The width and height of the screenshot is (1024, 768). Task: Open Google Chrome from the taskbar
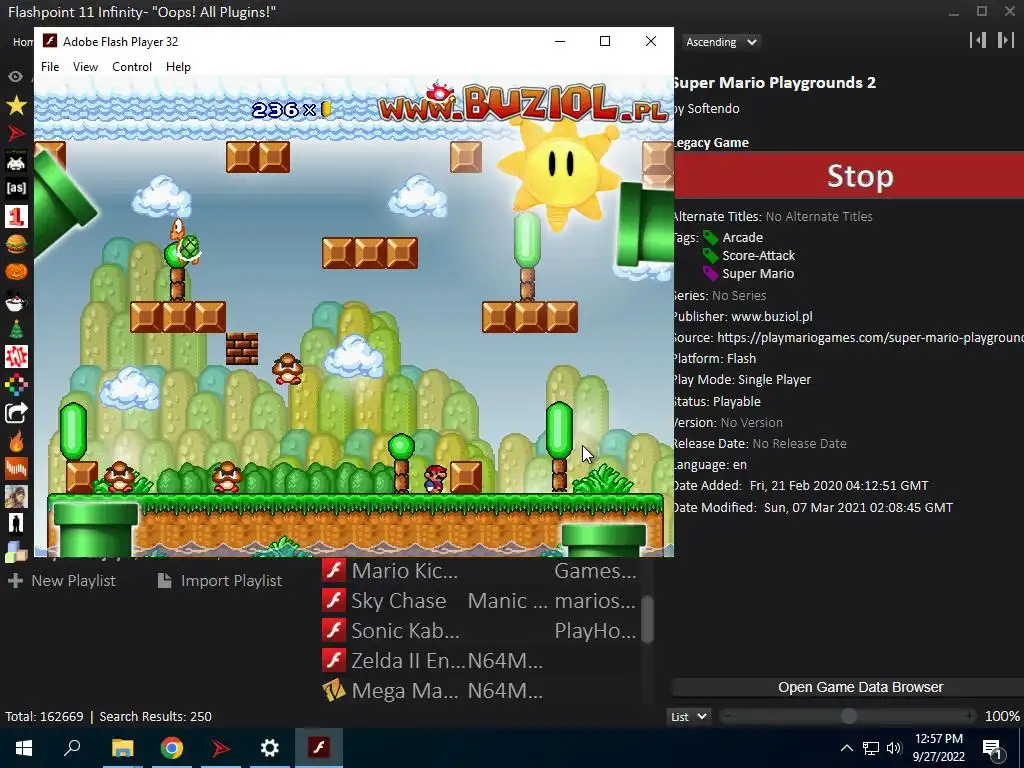[x=172, y=748]
